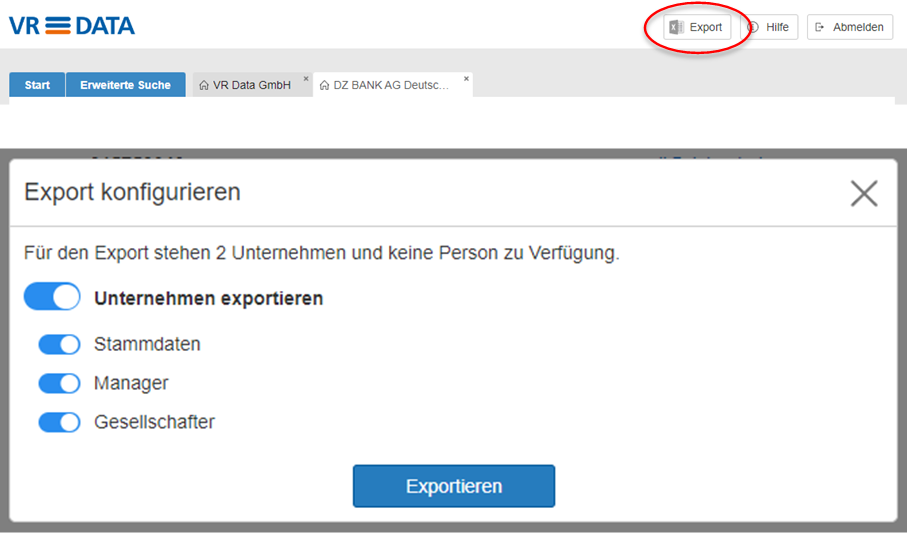This screenshot has height=535, width=907.
Task: Click the Abmelden logout arrow icon
Action: click(820, 27)
